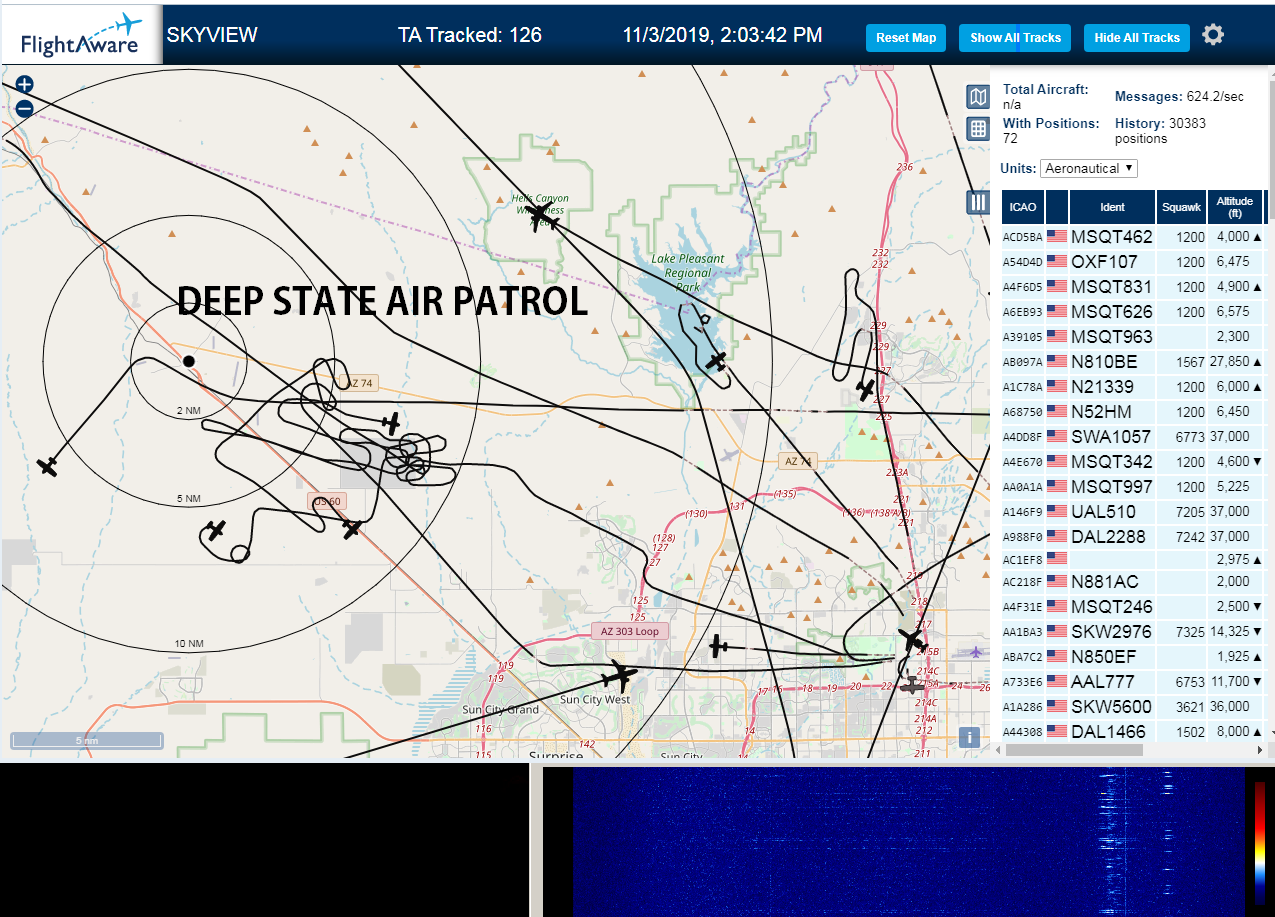Screen dimensions: 1275x917
Task: Sort the table by the Ident column
Action: [x=1112, y=207]
